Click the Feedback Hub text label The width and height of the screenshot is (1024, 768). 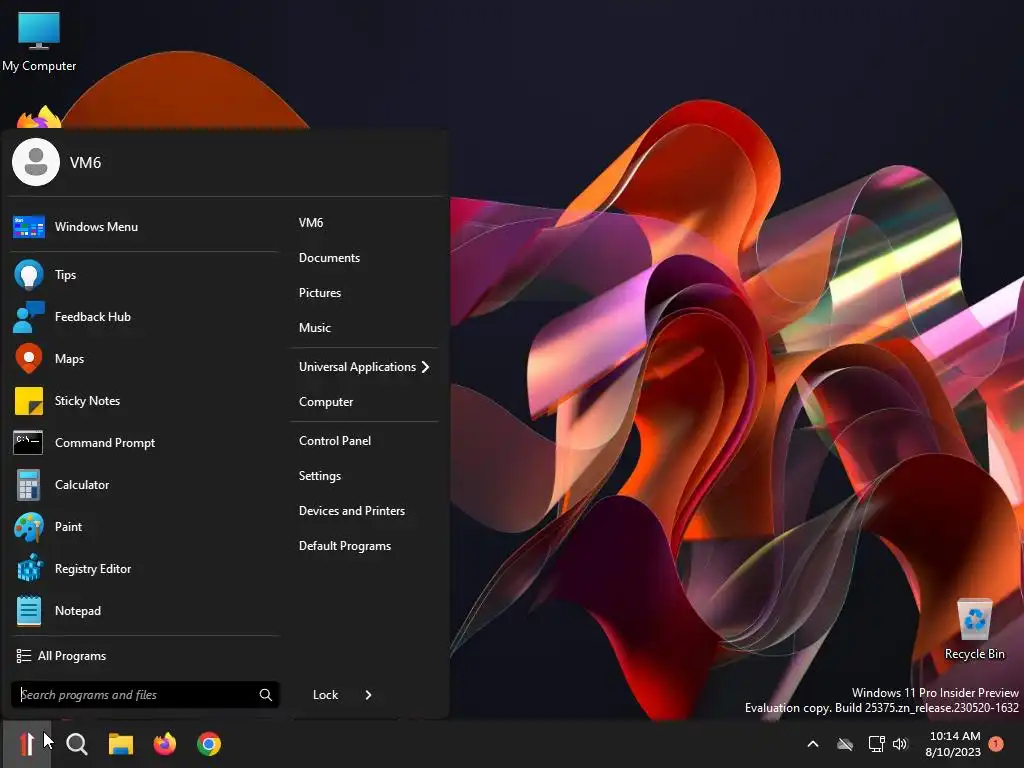(93, 317)
